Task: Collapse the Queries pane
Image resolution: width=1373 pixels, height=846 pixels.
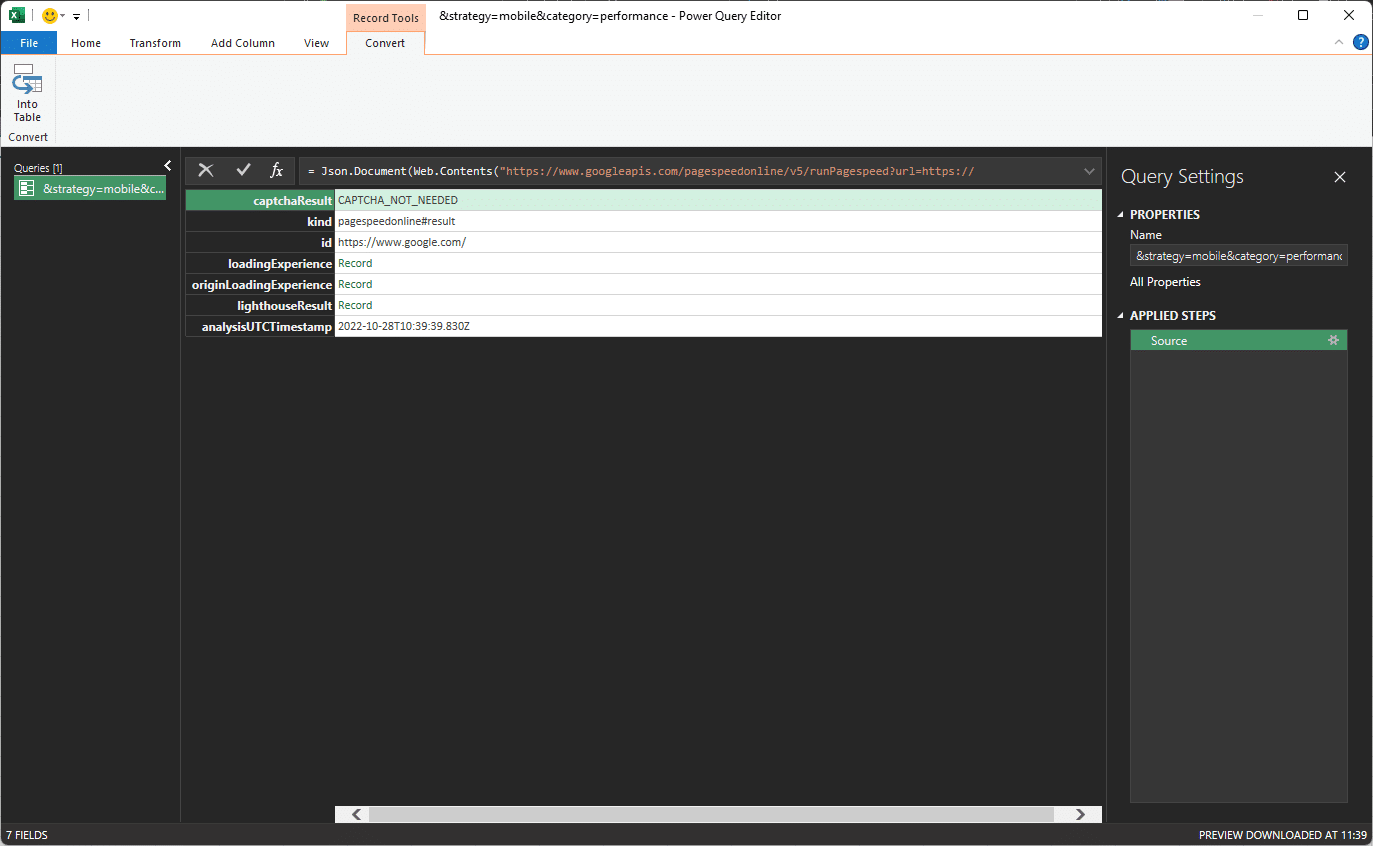Action: [167, 165]
